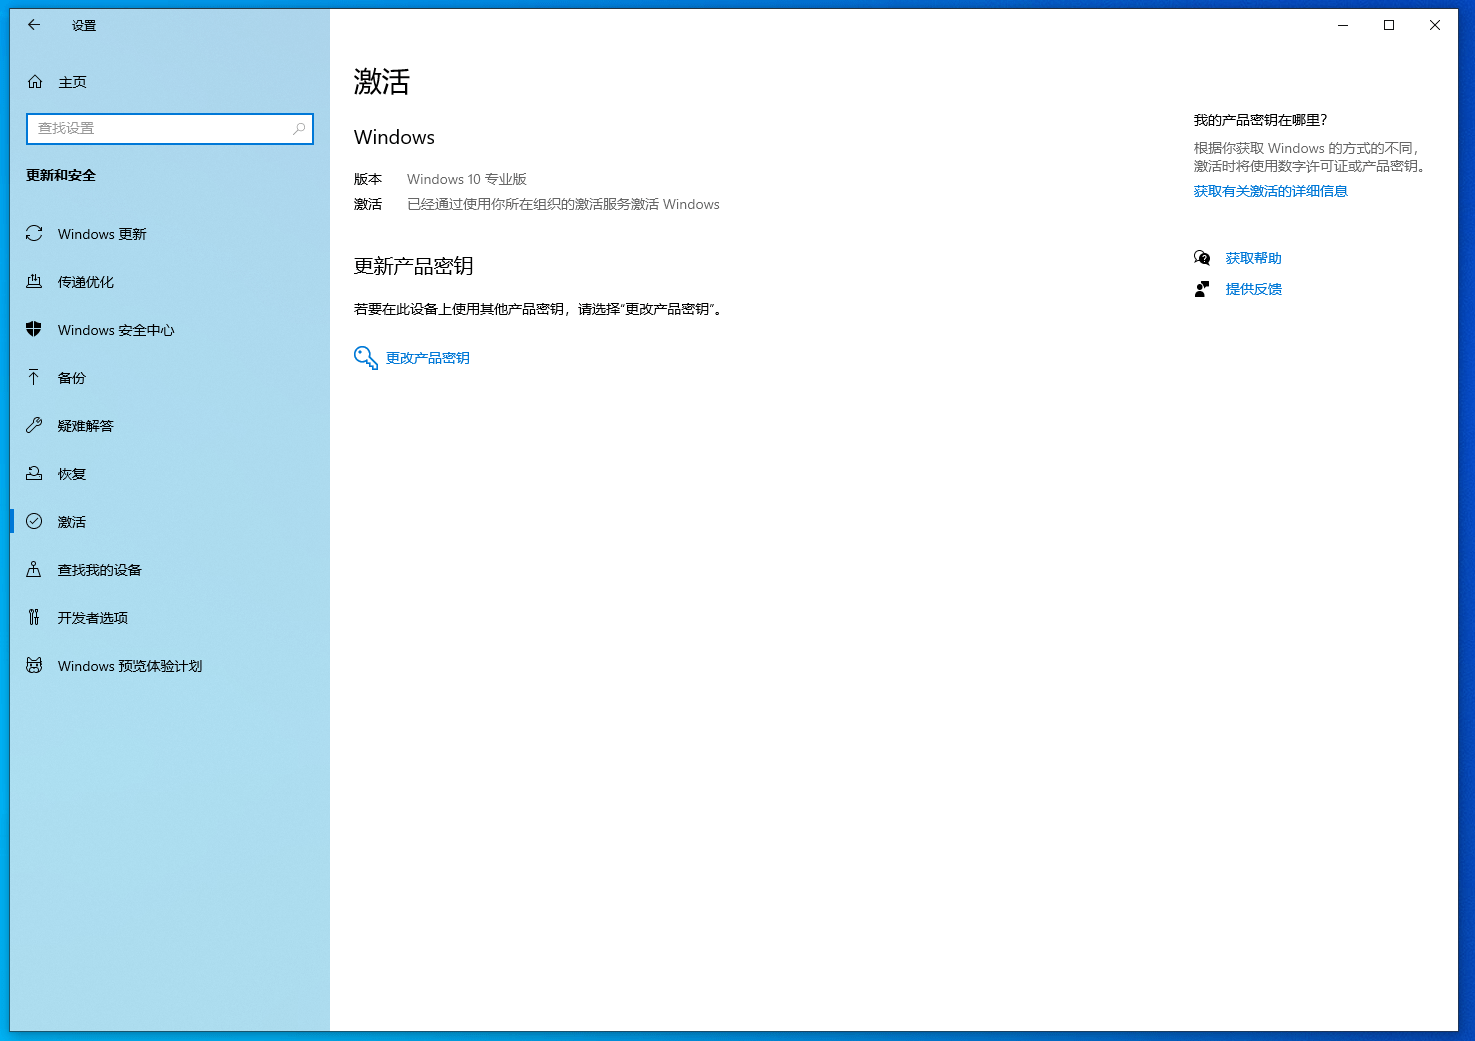Viewport: 1475px width, 1041px height.
Task: Go to 主页 in the sidebar
Action: 170,82
